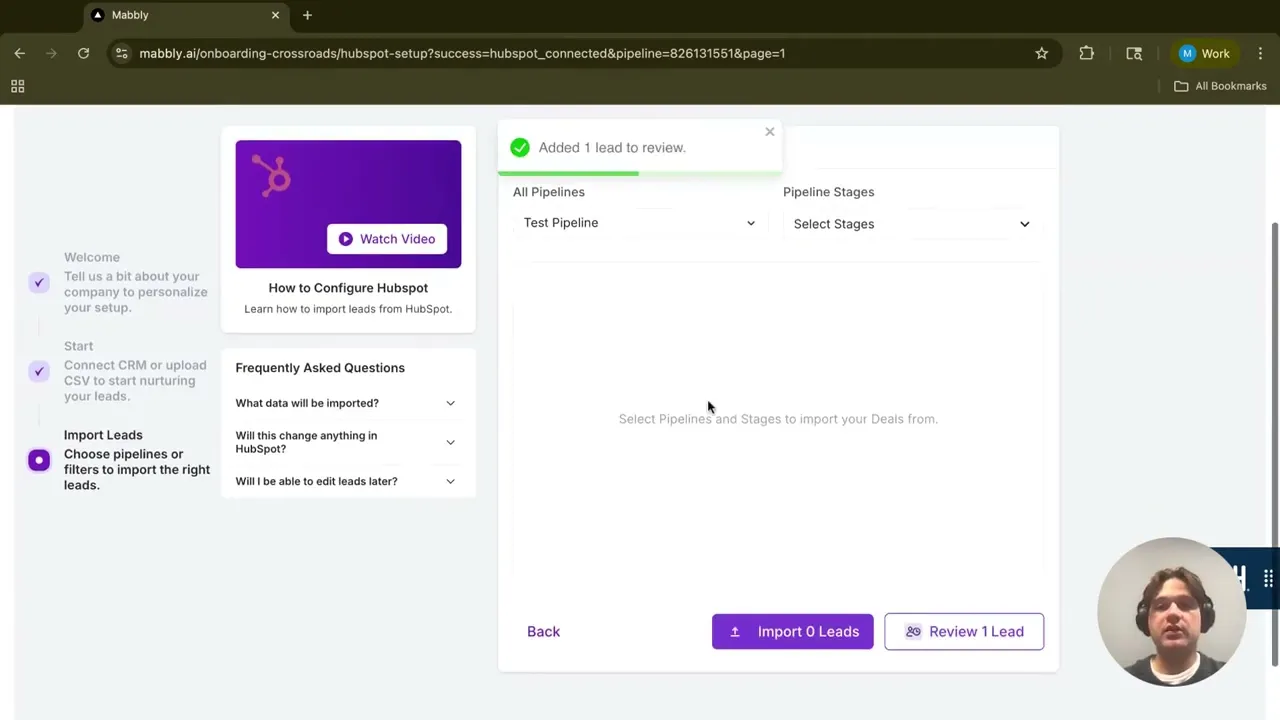
Task: Click the 'All Pipelines' label
Action: click(549, 192)
